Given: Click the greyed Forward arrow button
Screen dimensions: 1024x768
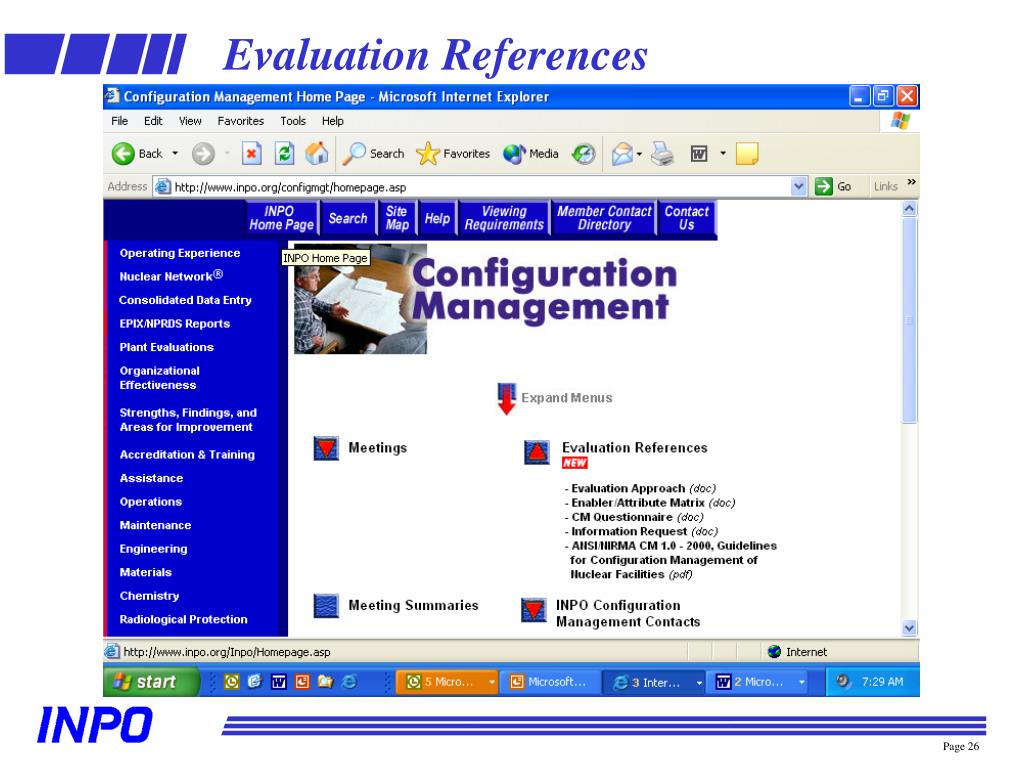Looking at the screenshot, I should pyautogui.click(x=203, y=154).
